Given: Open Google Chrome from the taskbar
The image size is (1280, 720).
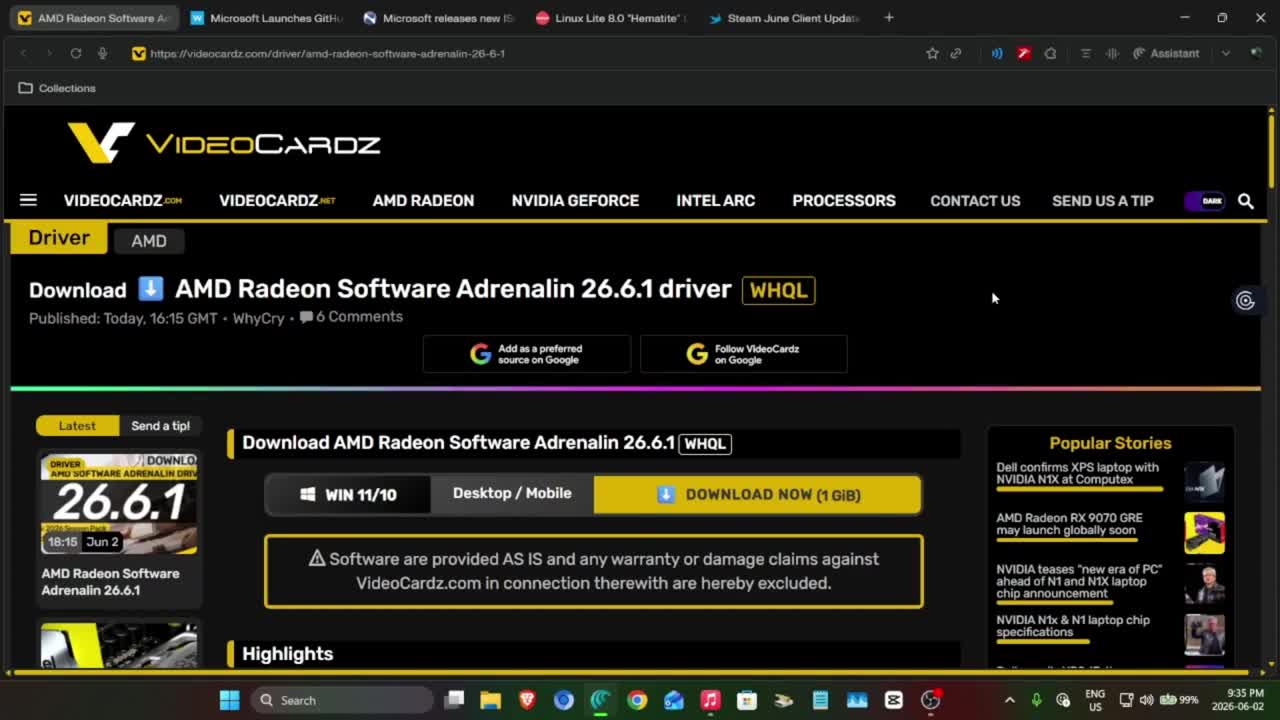Looking at the screenshot, I should click(637, 700).
